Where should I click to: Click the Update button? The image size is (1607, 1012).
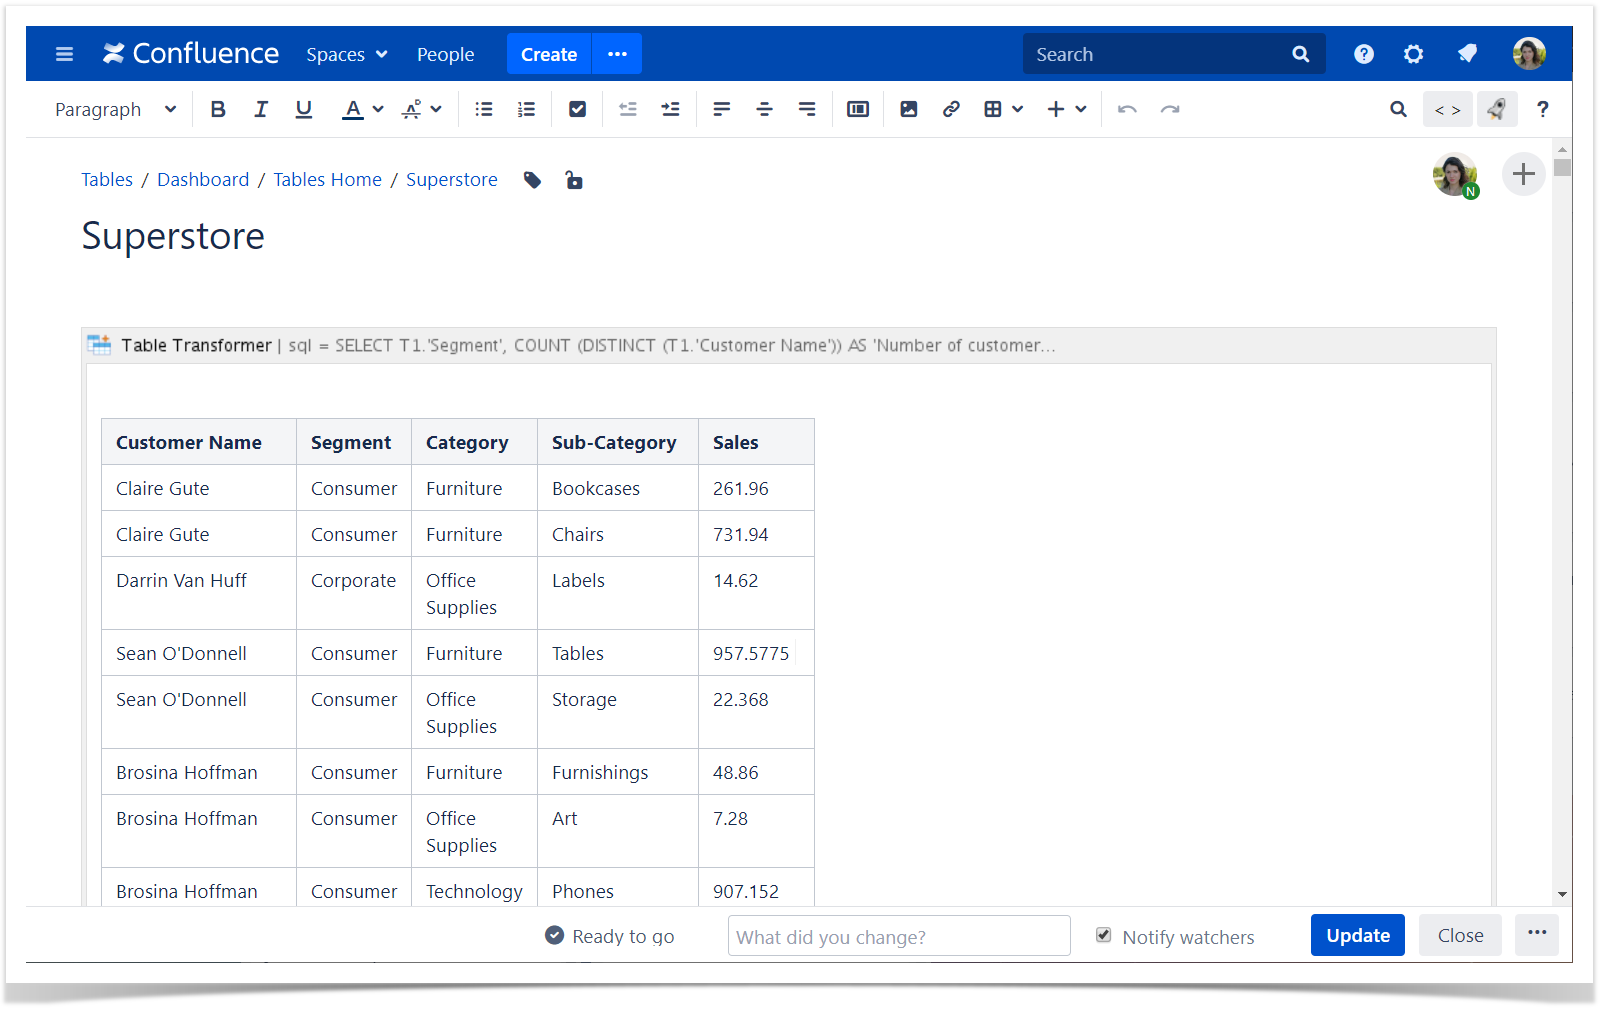1357,935
